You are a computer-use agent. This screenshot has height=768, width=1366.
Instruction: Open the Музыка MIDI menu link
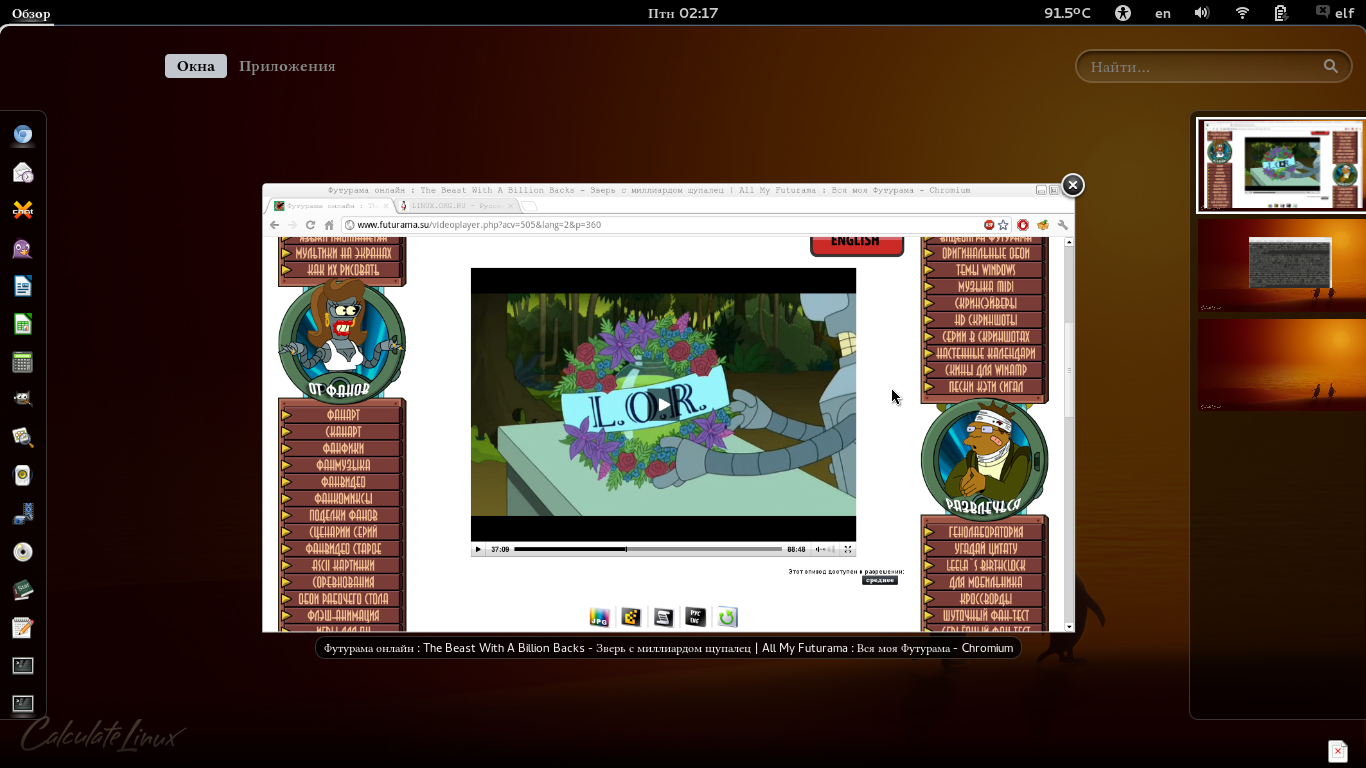pos(985,287)
